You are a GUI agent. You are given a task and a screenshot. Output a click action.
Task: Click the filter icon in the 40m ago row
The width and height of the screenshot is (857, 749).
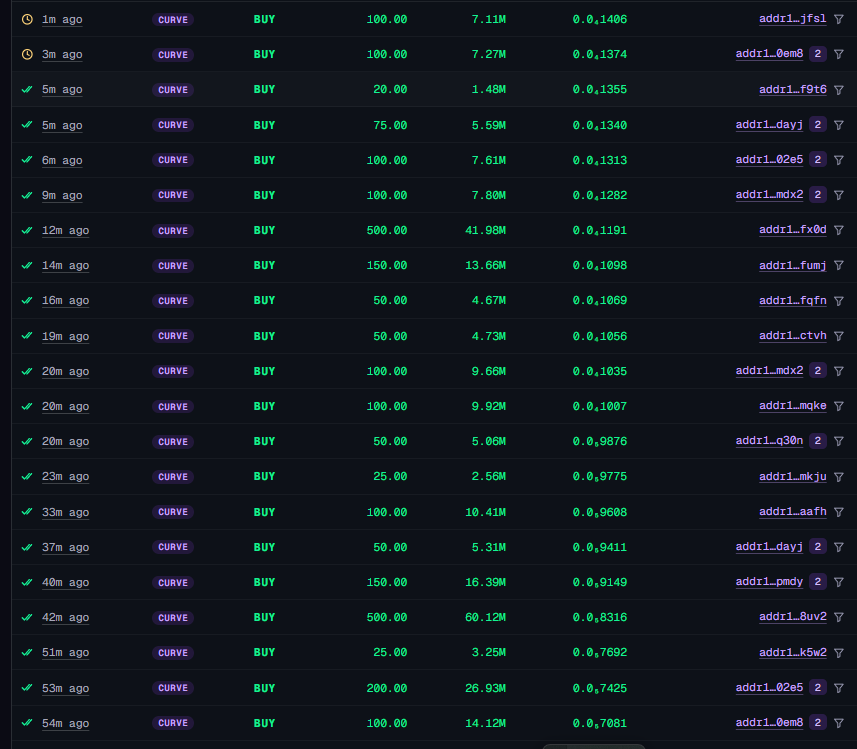click(839, 582)
